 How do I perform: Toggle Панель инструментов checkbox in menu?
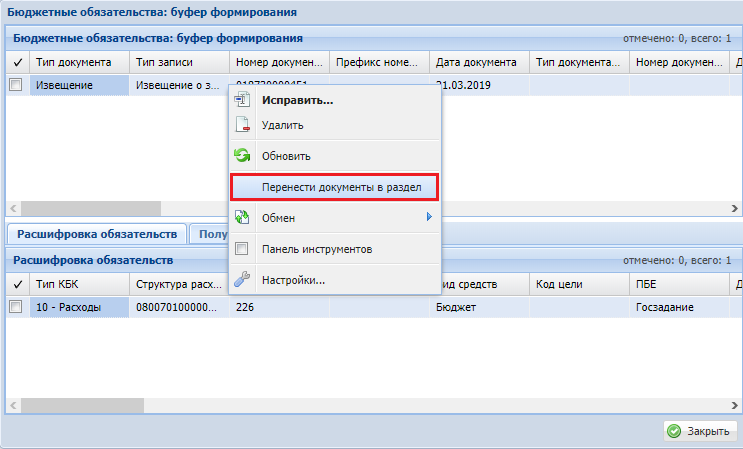[x=241, y=249]
